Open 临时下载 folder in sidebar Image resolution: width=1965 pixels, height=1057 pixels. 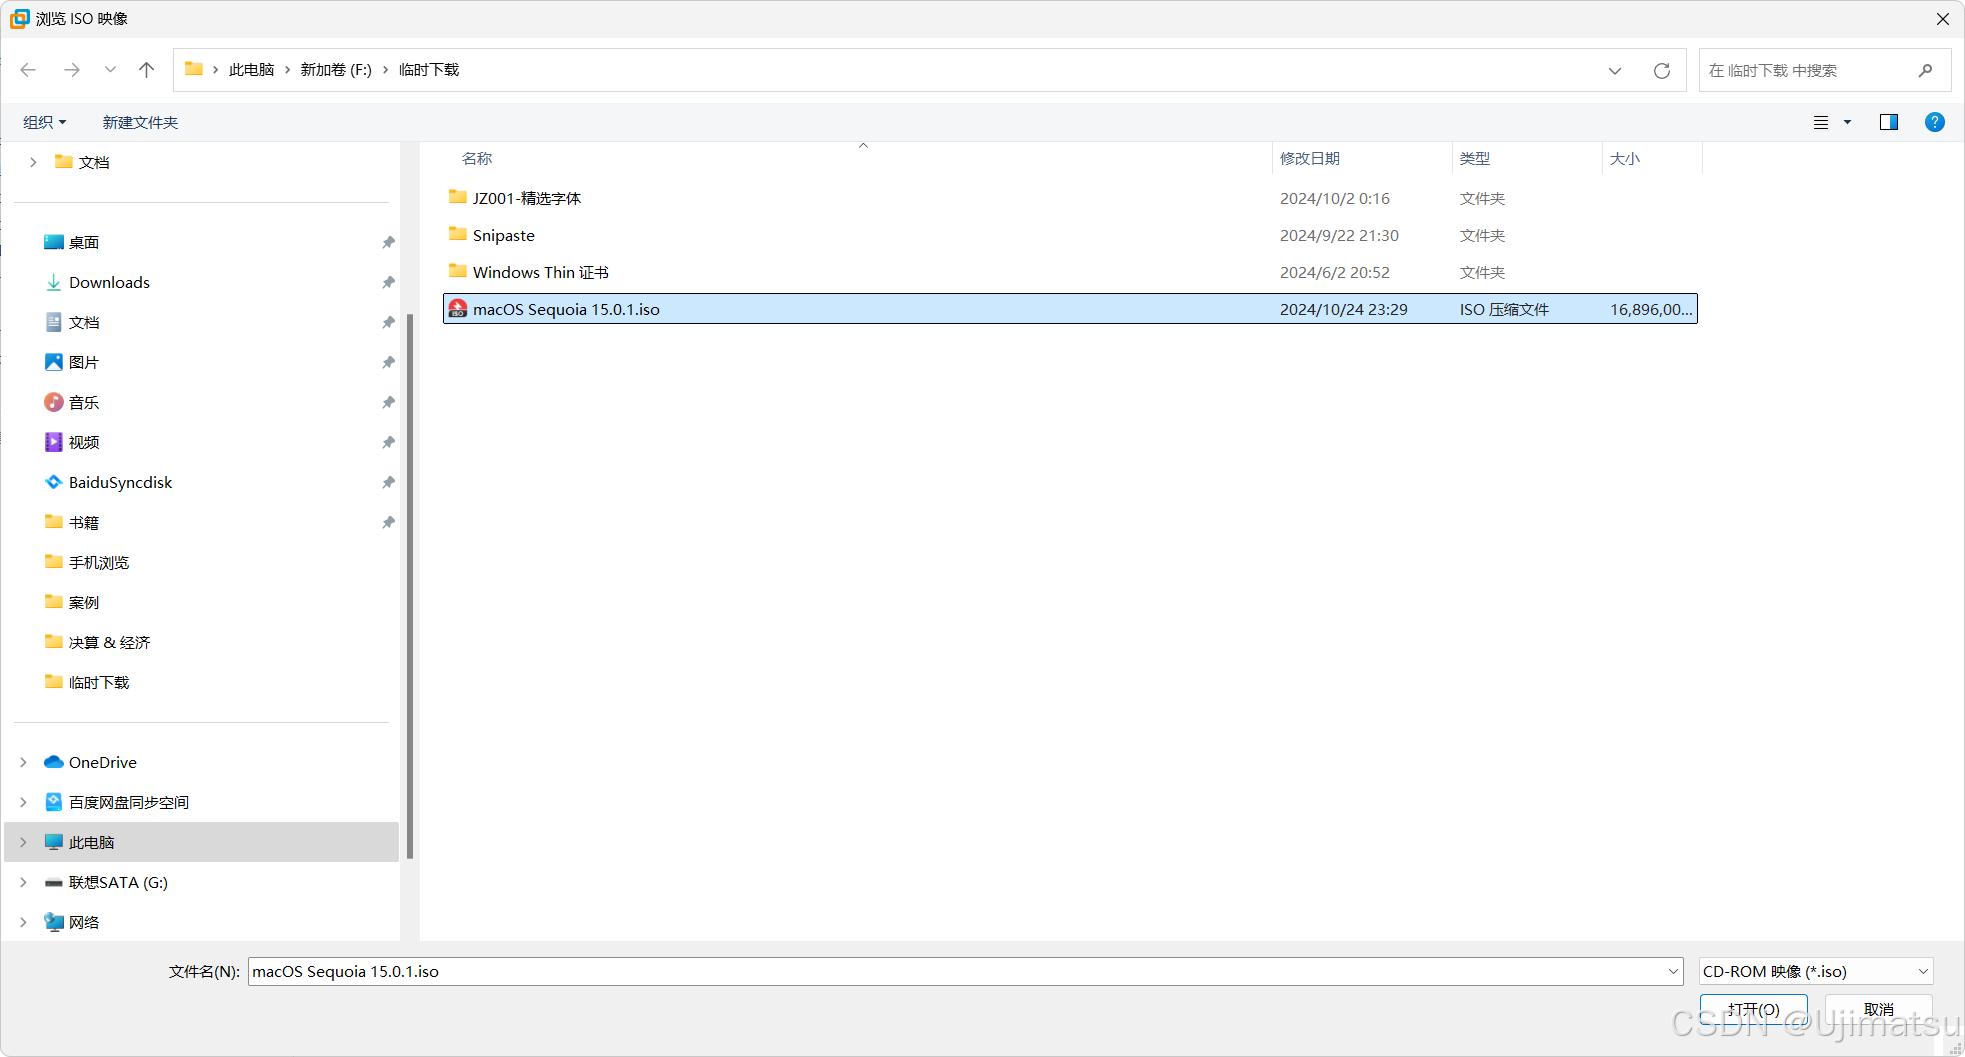pyautogui.click(x=99, y=682)
